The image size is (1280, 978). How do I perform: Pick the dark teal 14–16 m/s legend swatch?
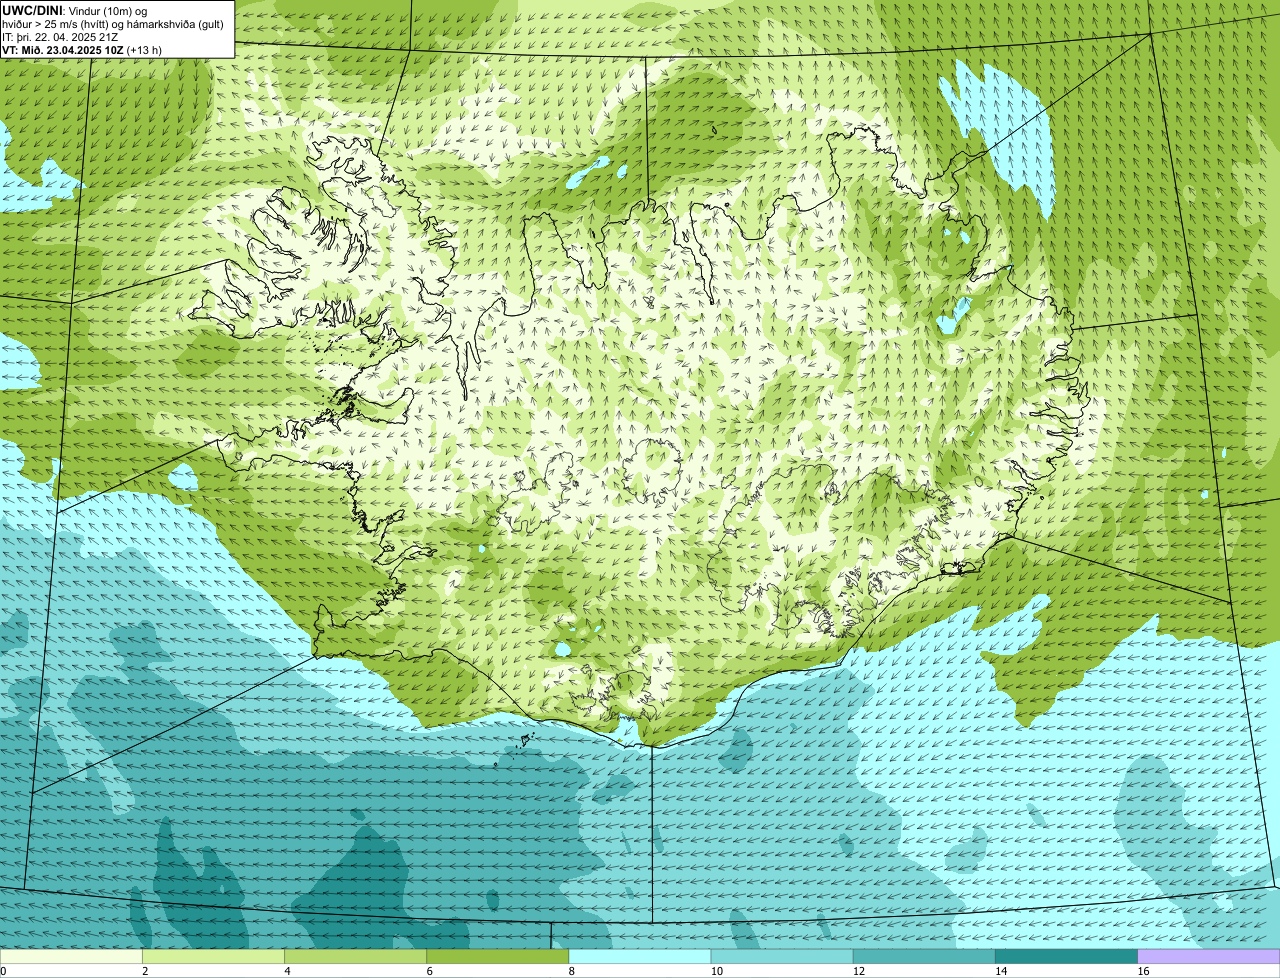pyautogui.click(x=1066, y=957)
